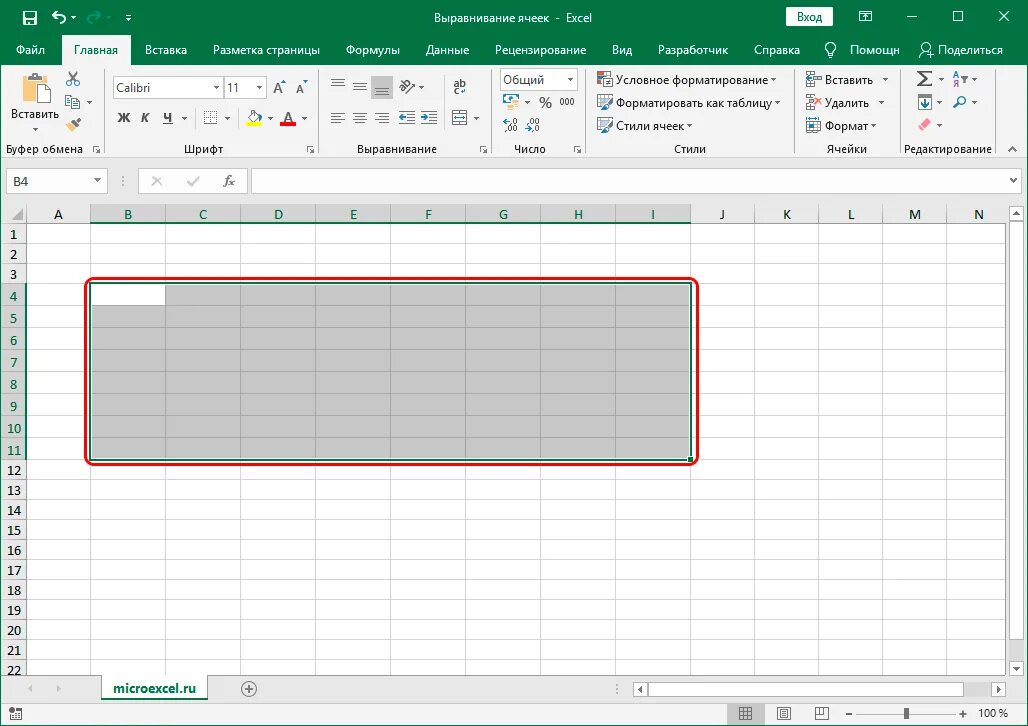Image resolution: width=1028 pixels, height=726 pixels.
Task: Click the AutoSum sigma icon
Action: point(924,79)
